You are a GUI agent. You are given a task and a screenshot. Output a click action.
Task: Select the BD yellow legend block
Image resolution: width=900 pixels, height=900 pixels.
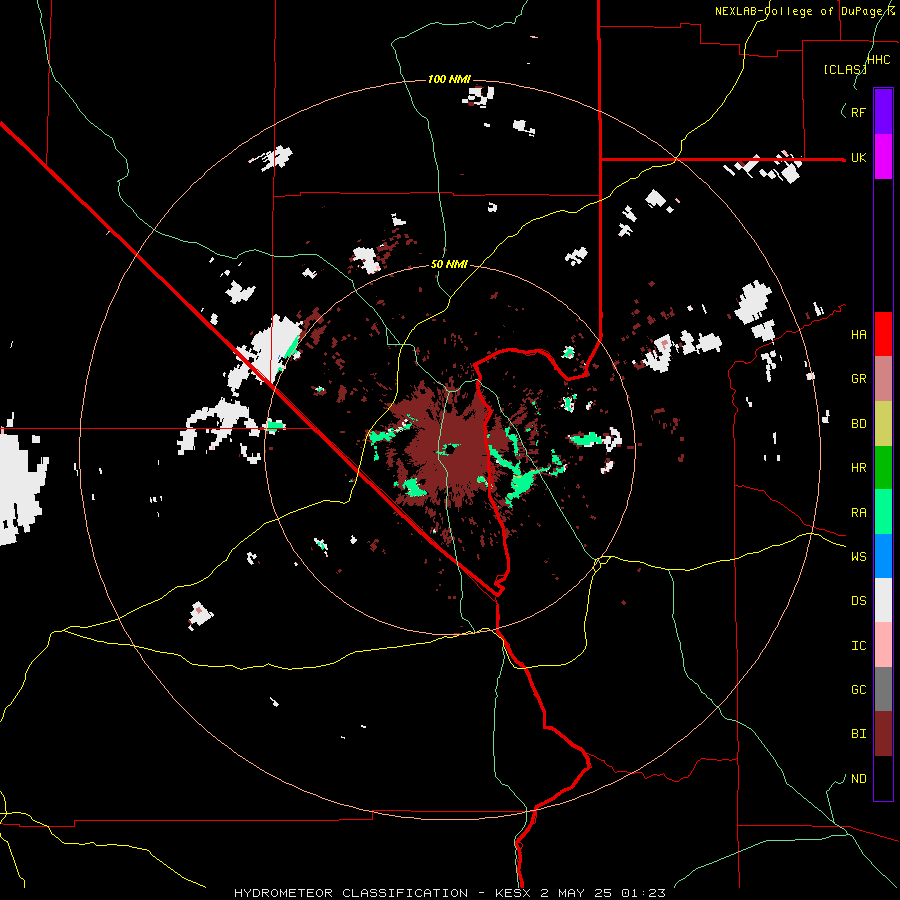(x=883, y=424)
